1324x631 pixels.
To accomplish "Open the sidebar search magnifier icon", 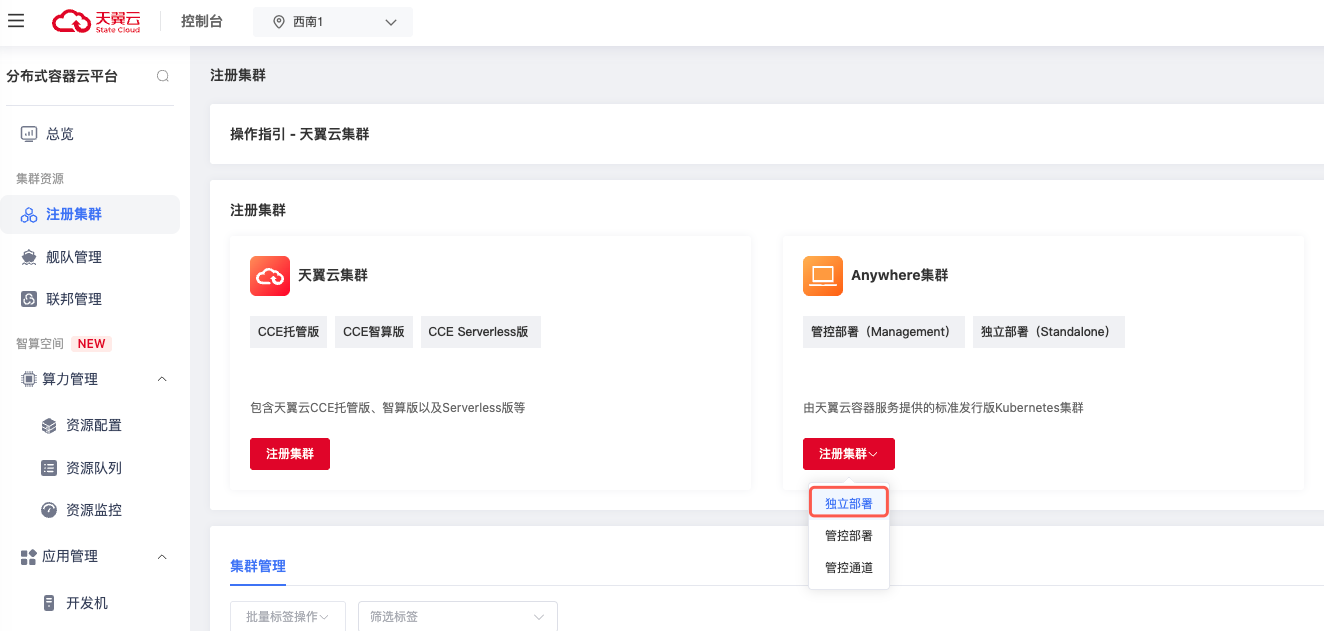I will point(163,76).
